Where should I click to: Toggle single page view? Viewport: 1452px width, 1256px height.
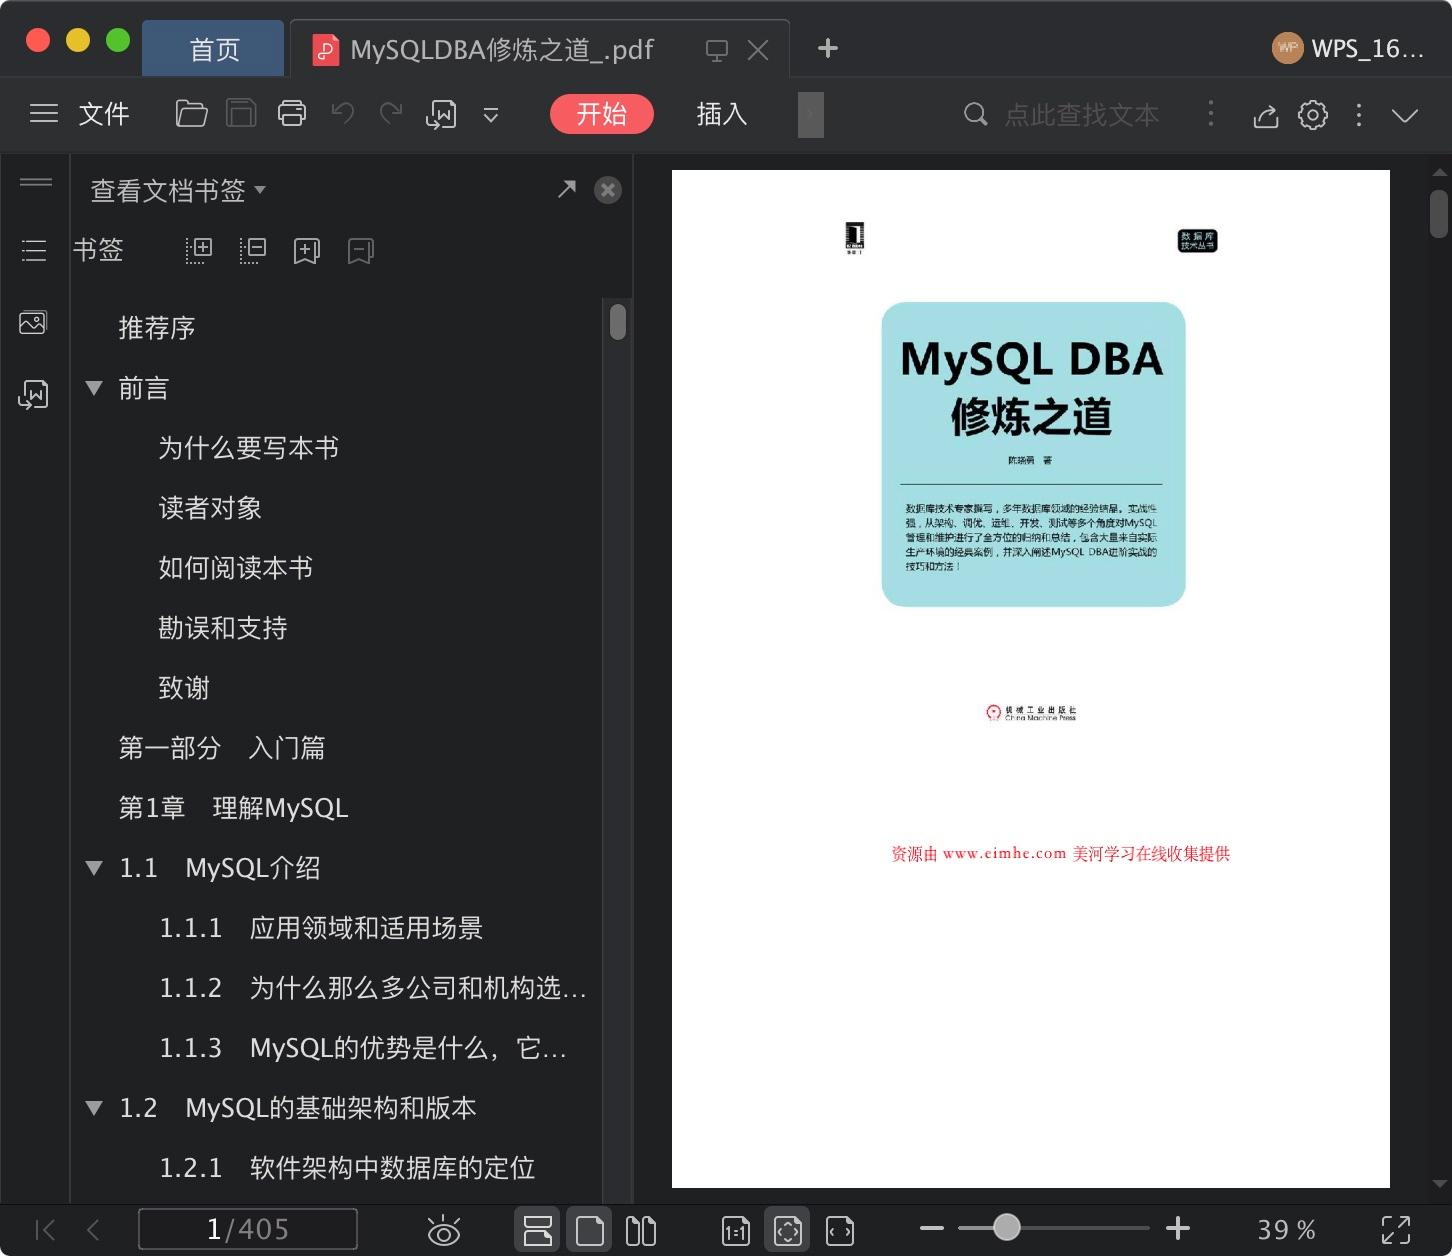590,1230
